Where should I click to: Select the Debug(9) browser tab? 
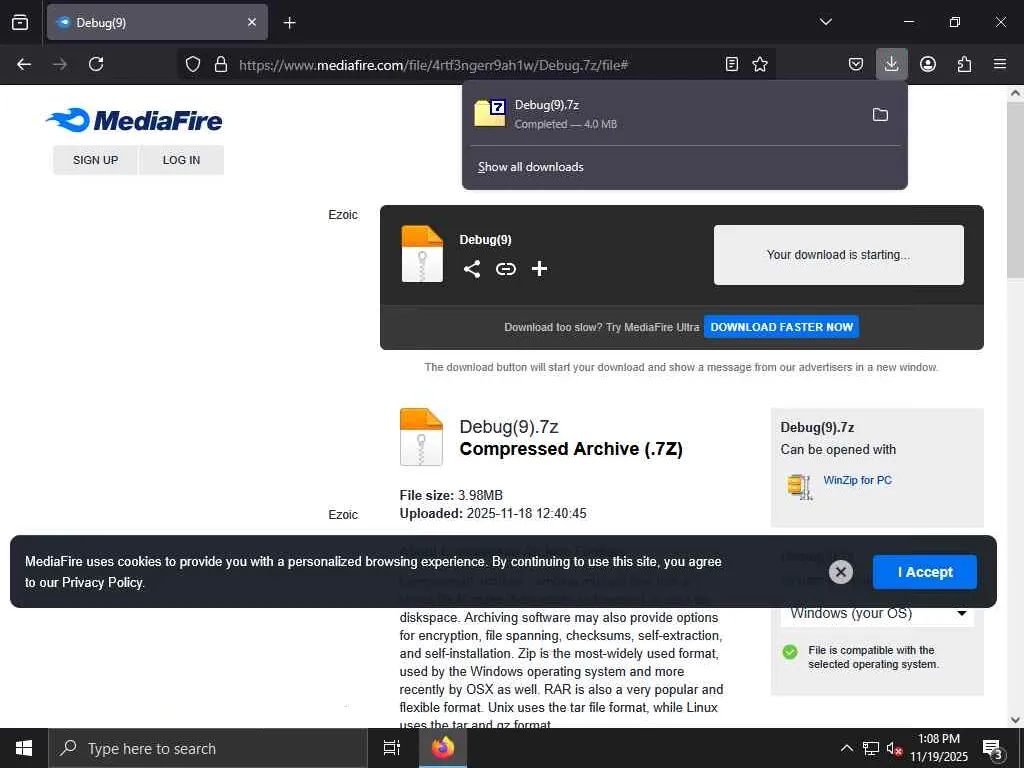coord(157,22)
